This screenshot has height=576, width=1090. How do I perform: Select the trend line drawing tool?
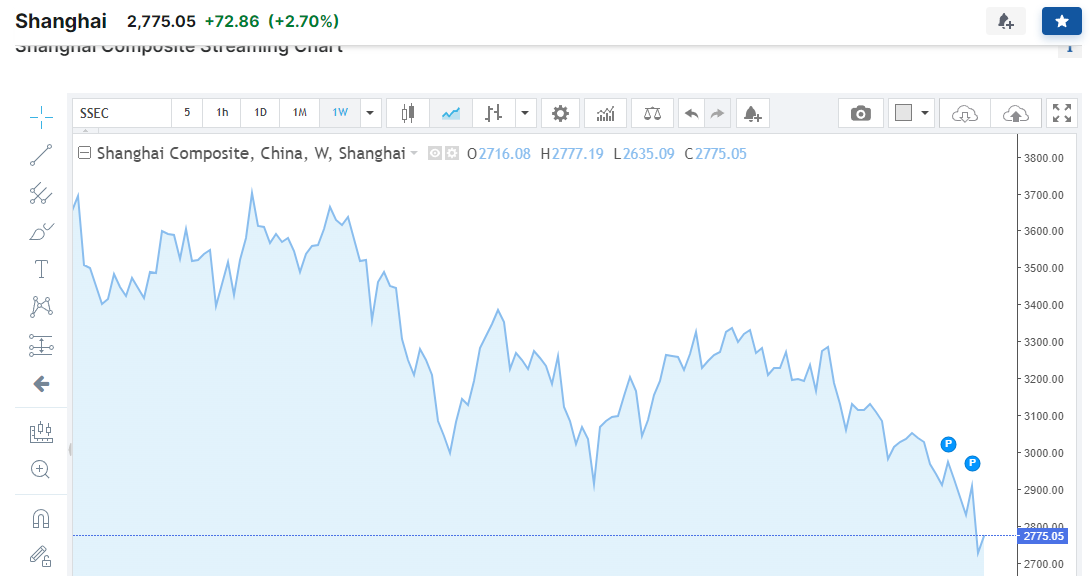[41, 155]
